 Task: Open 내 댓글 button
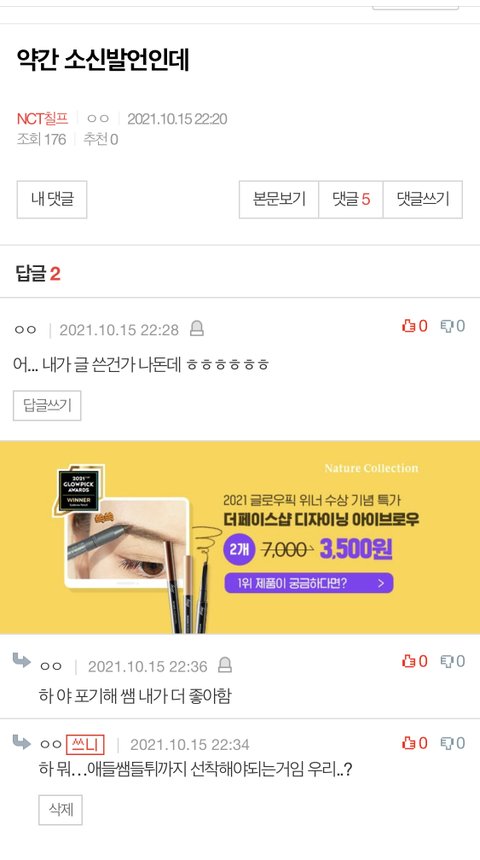coord(52,200)
